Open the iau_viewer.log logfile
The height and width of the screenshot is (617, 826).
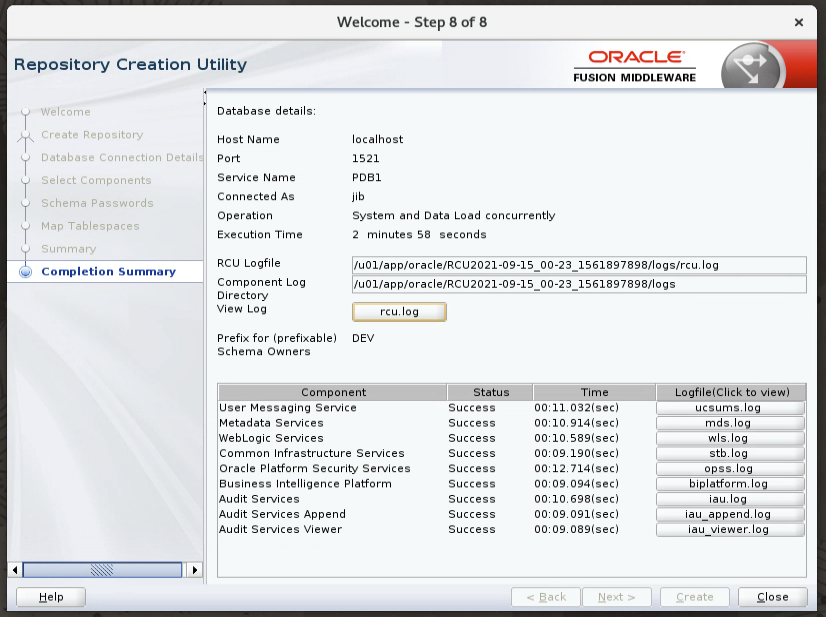click(x=730, y=530)
